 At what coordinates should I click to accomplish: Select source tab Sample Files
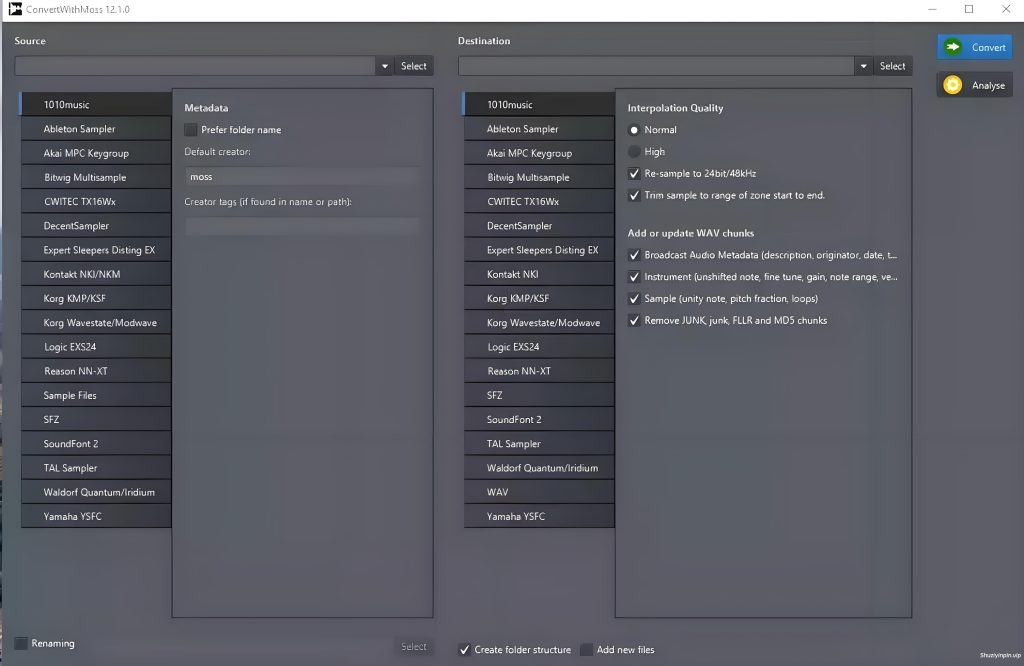click(96, 395)
